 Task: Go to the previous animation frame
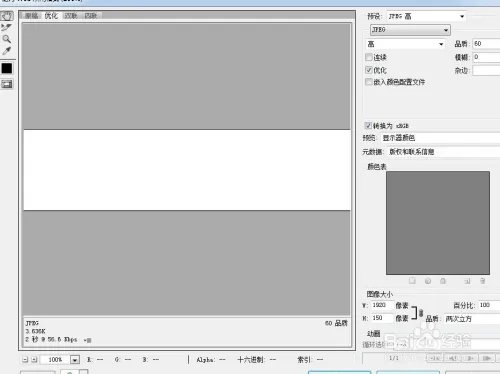[x=452, y=358]
